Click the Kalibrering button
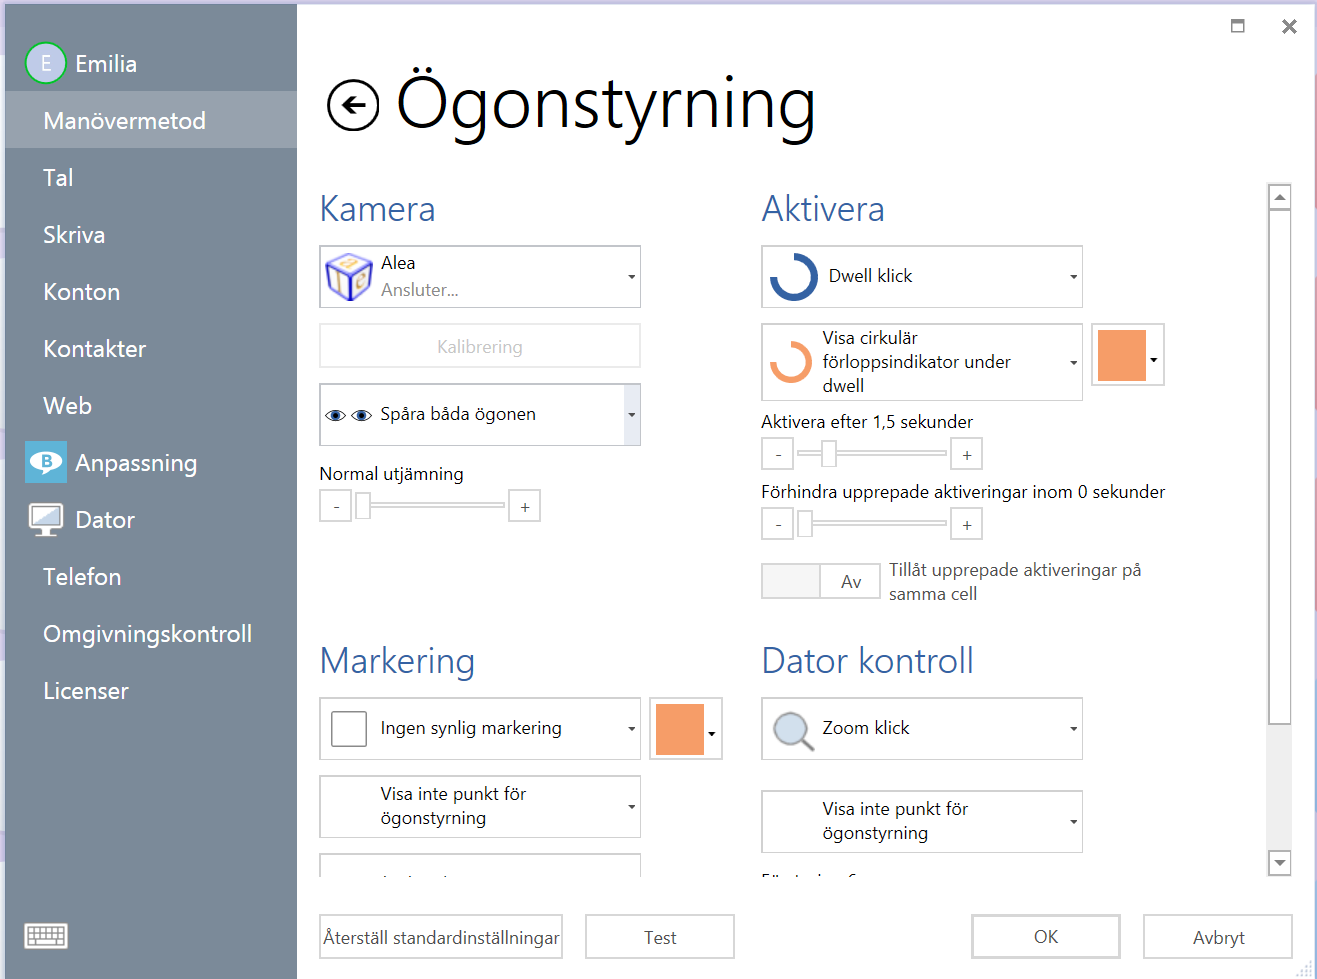 coord(480,346)
